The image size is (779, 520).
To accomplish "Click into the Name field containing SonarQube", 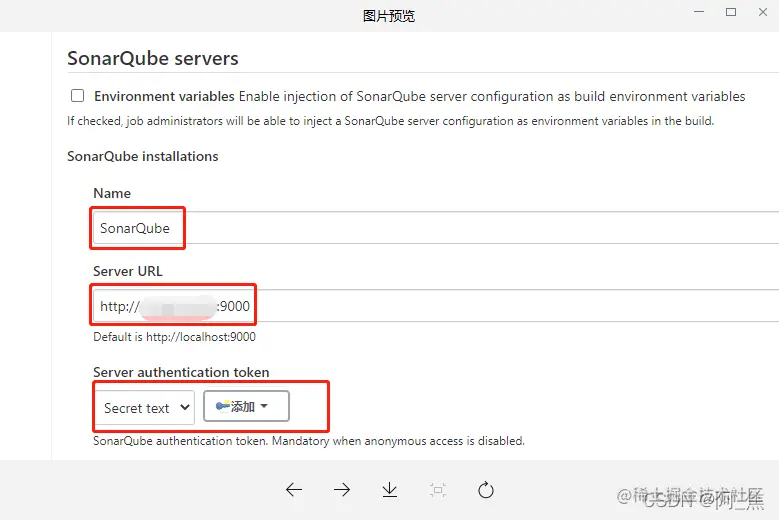I will 436,227.
